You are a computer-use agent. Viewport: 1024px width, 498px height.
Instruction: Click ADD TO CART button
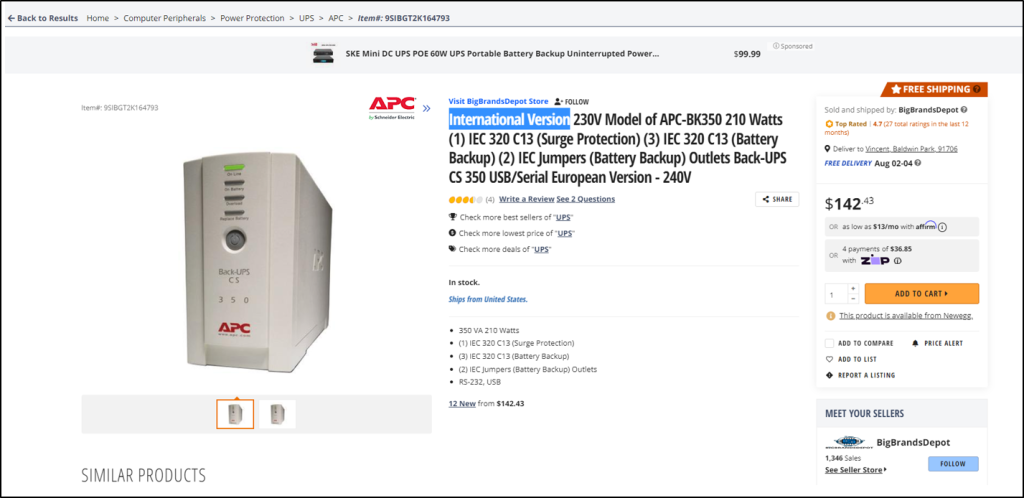pos(921,294)
